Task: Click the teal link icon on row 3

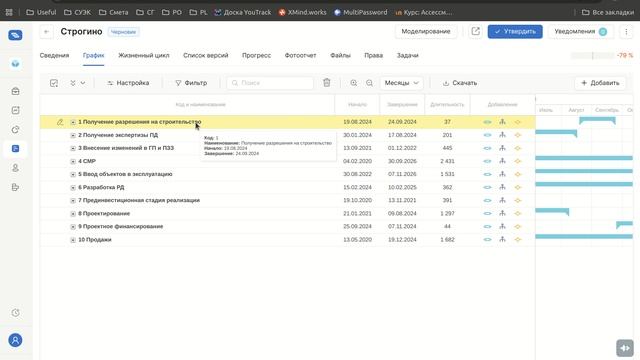Action: [x=487, y=148]
